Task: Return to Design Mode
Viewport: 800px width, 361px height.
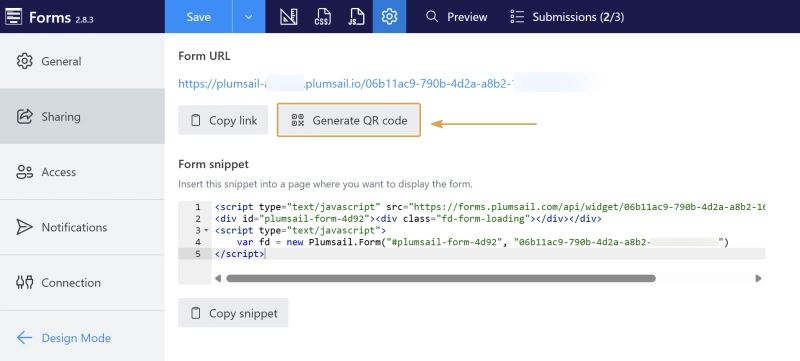Action: (x=64, y=338)
